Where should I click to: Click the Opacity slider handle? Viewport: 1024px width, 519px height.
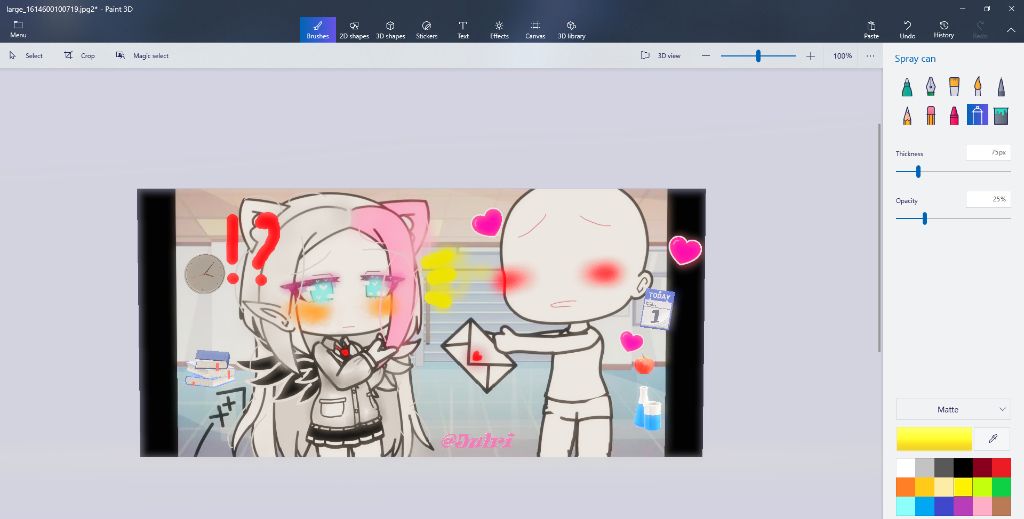(x=925, y=219)
